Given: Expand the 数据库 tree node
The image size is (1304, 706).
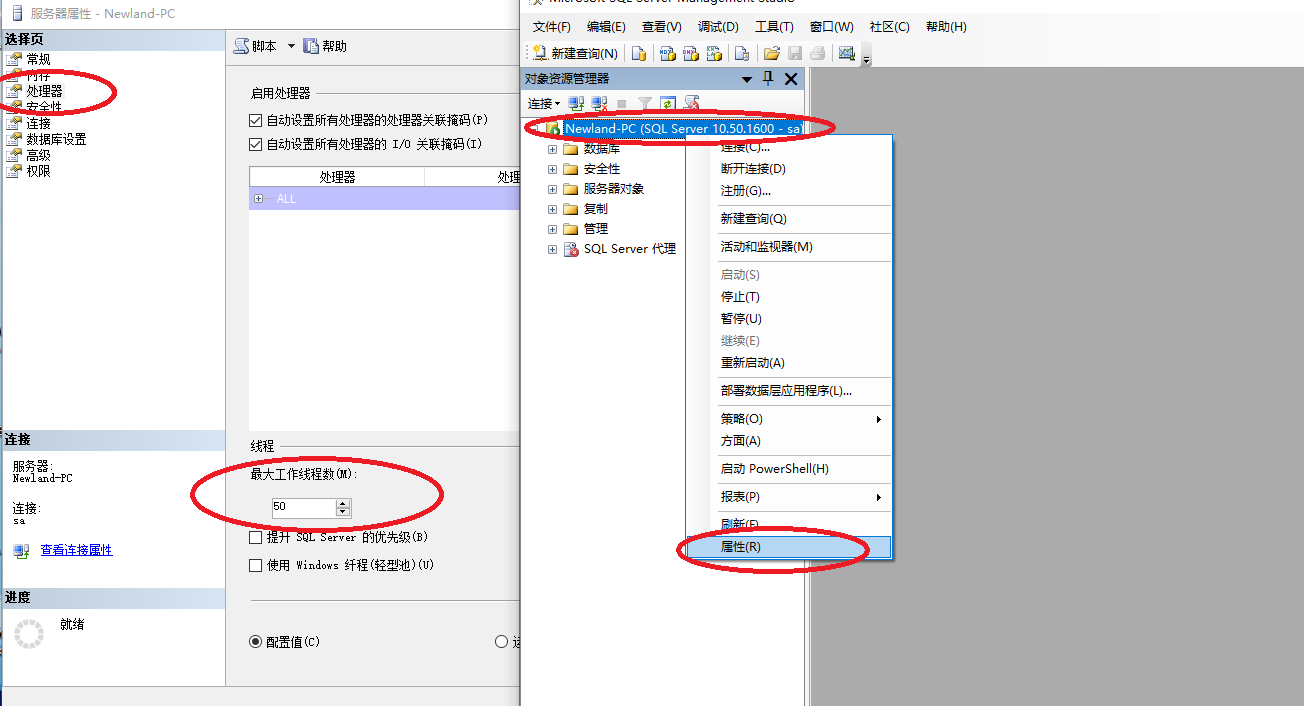Looking at the screenshot, I should tap(552, 149).
